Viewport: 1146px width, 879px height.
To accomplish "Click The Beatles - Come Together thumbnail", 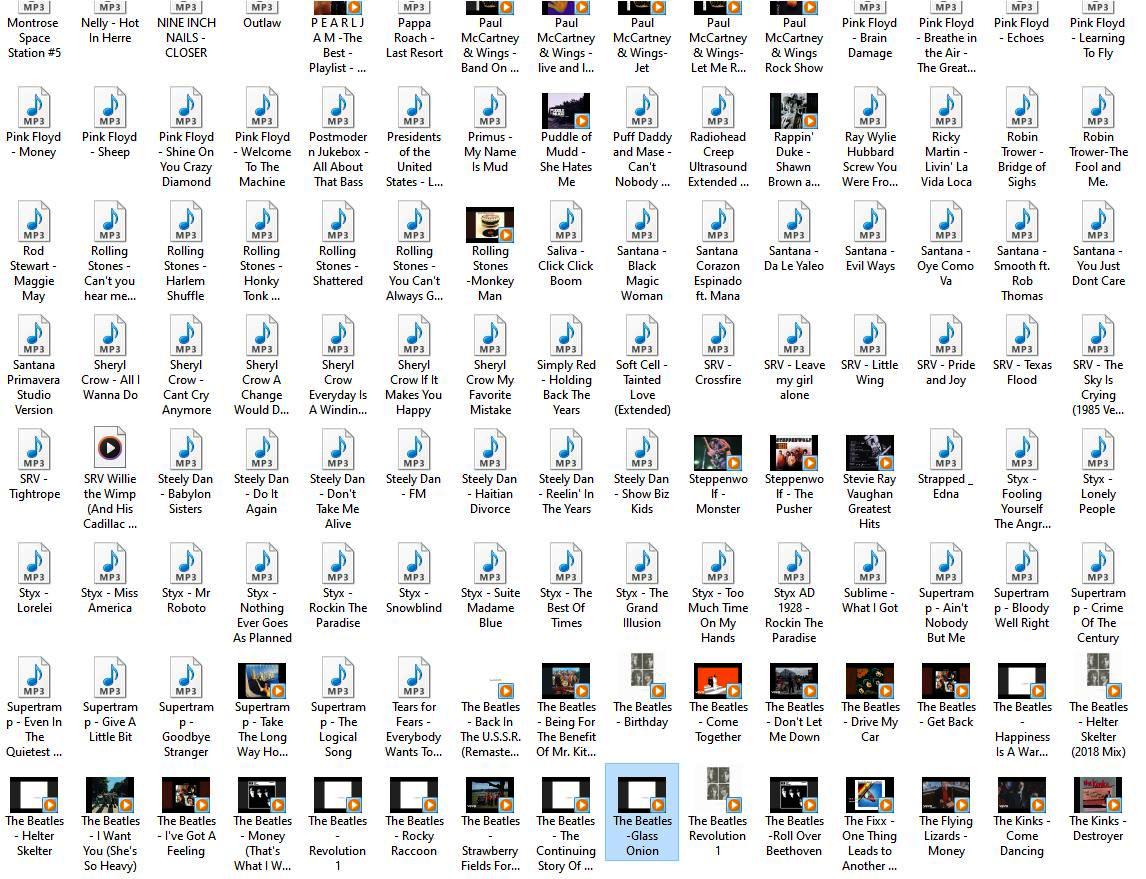I will (718, 680).
